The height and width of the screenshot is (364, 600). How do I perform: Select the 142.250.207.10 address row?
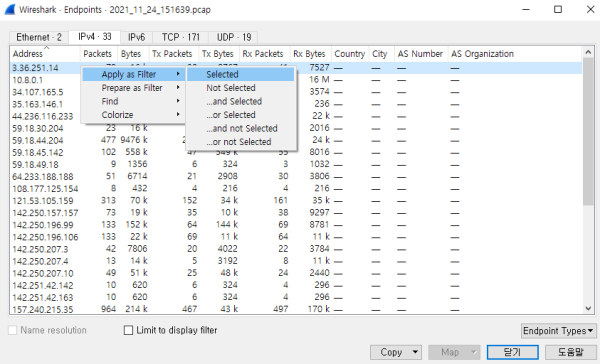(296, 273)
